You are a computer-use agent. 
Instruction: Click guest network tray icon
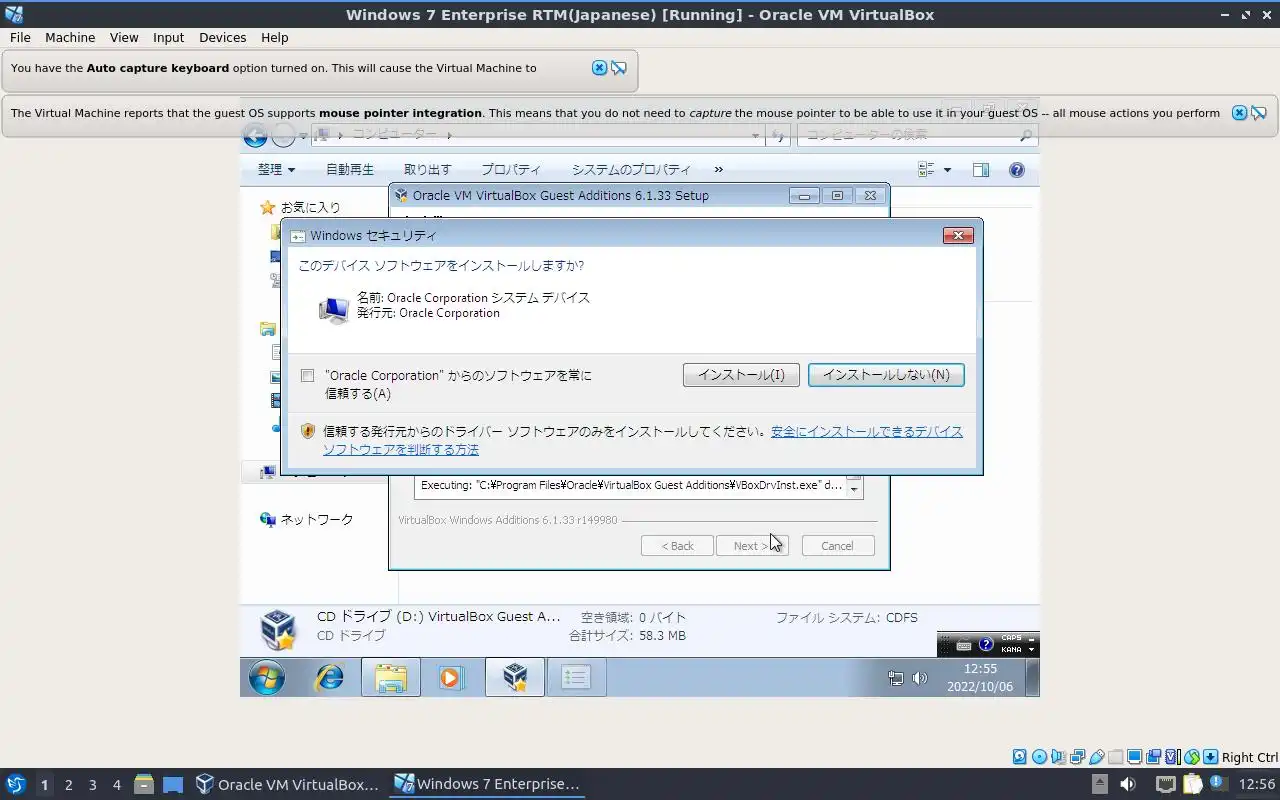[896, 678]
